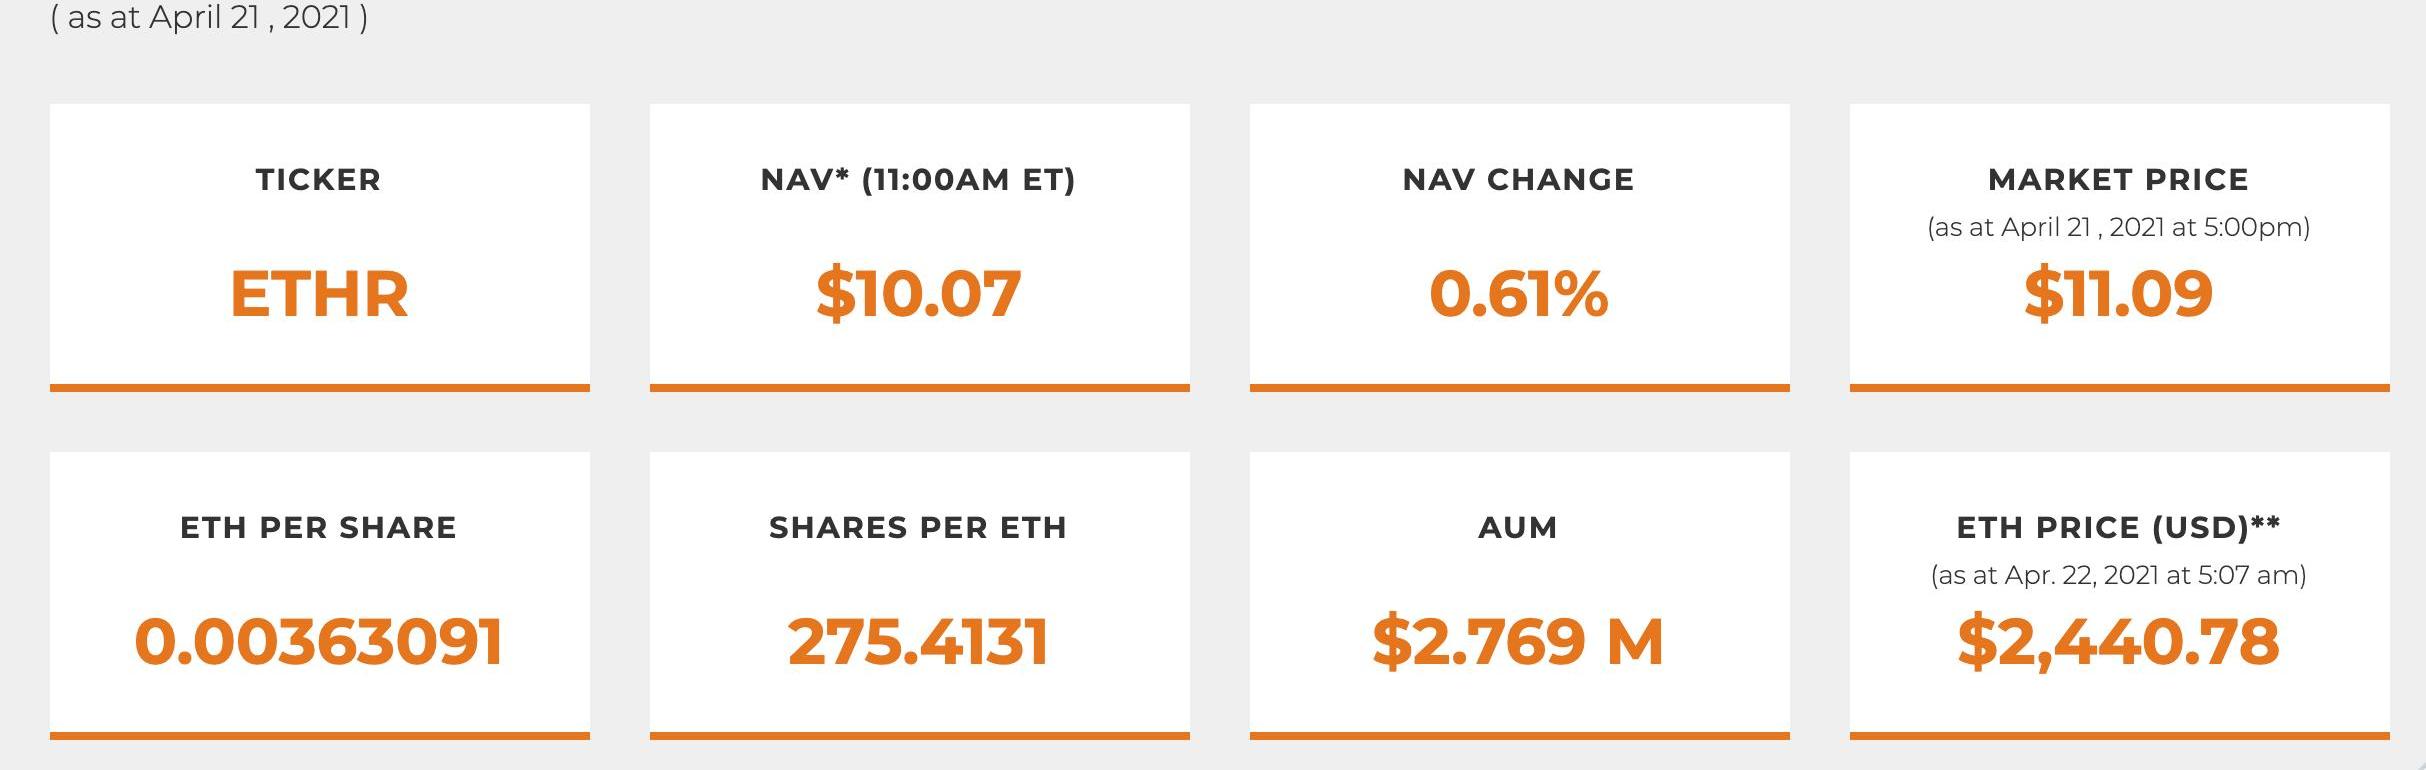Select the 275.4131 shares per ETH value
This screenshot has width=2426, height=770.
(x=918, y=642)
